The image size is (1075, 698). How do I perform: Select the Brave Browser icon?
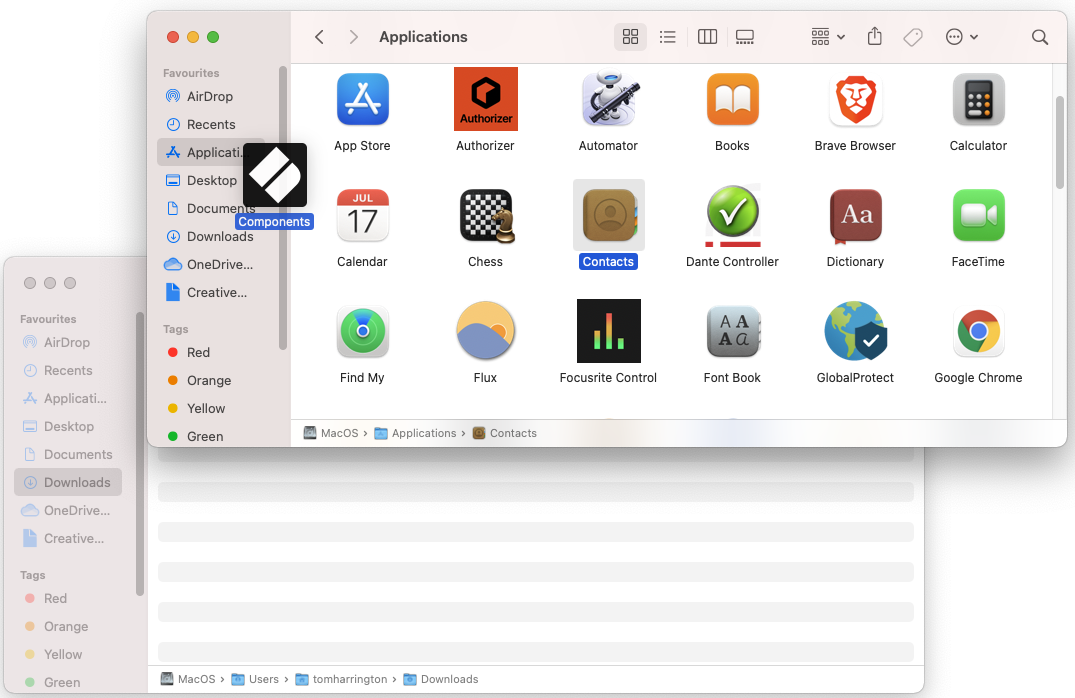pyautogui.click(x=856, y=99)
